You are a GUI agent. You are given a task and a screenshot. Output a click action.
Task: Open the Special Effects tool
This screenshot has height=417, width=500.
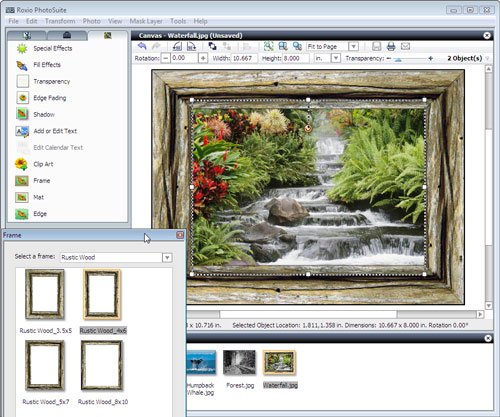(53, 48)
